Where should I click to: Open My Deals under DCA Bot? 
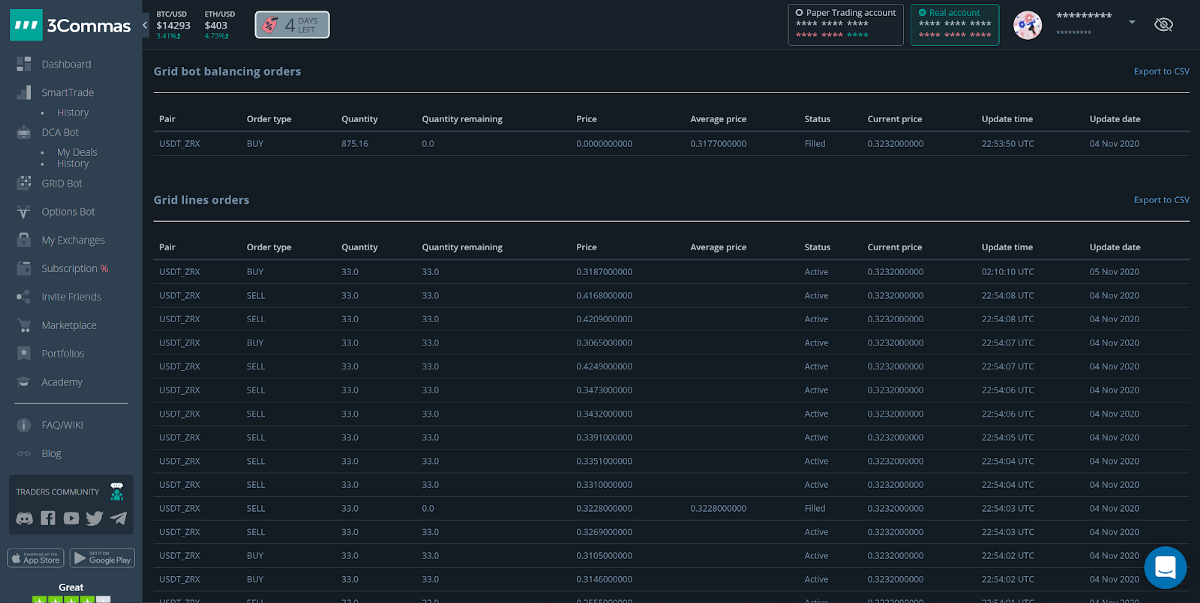77,152
